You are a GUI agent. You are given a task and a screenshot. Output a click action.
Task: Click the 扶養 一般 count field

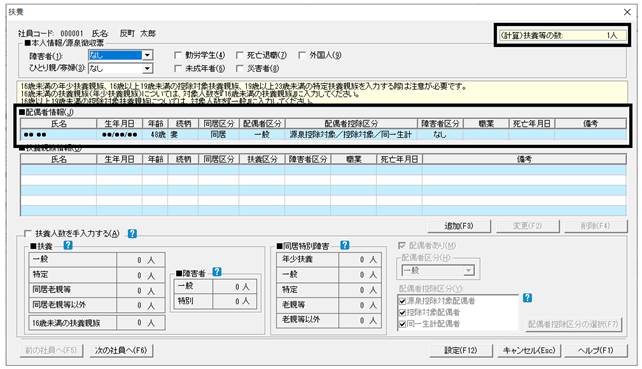pyautogui.click(x=140, y=260)
